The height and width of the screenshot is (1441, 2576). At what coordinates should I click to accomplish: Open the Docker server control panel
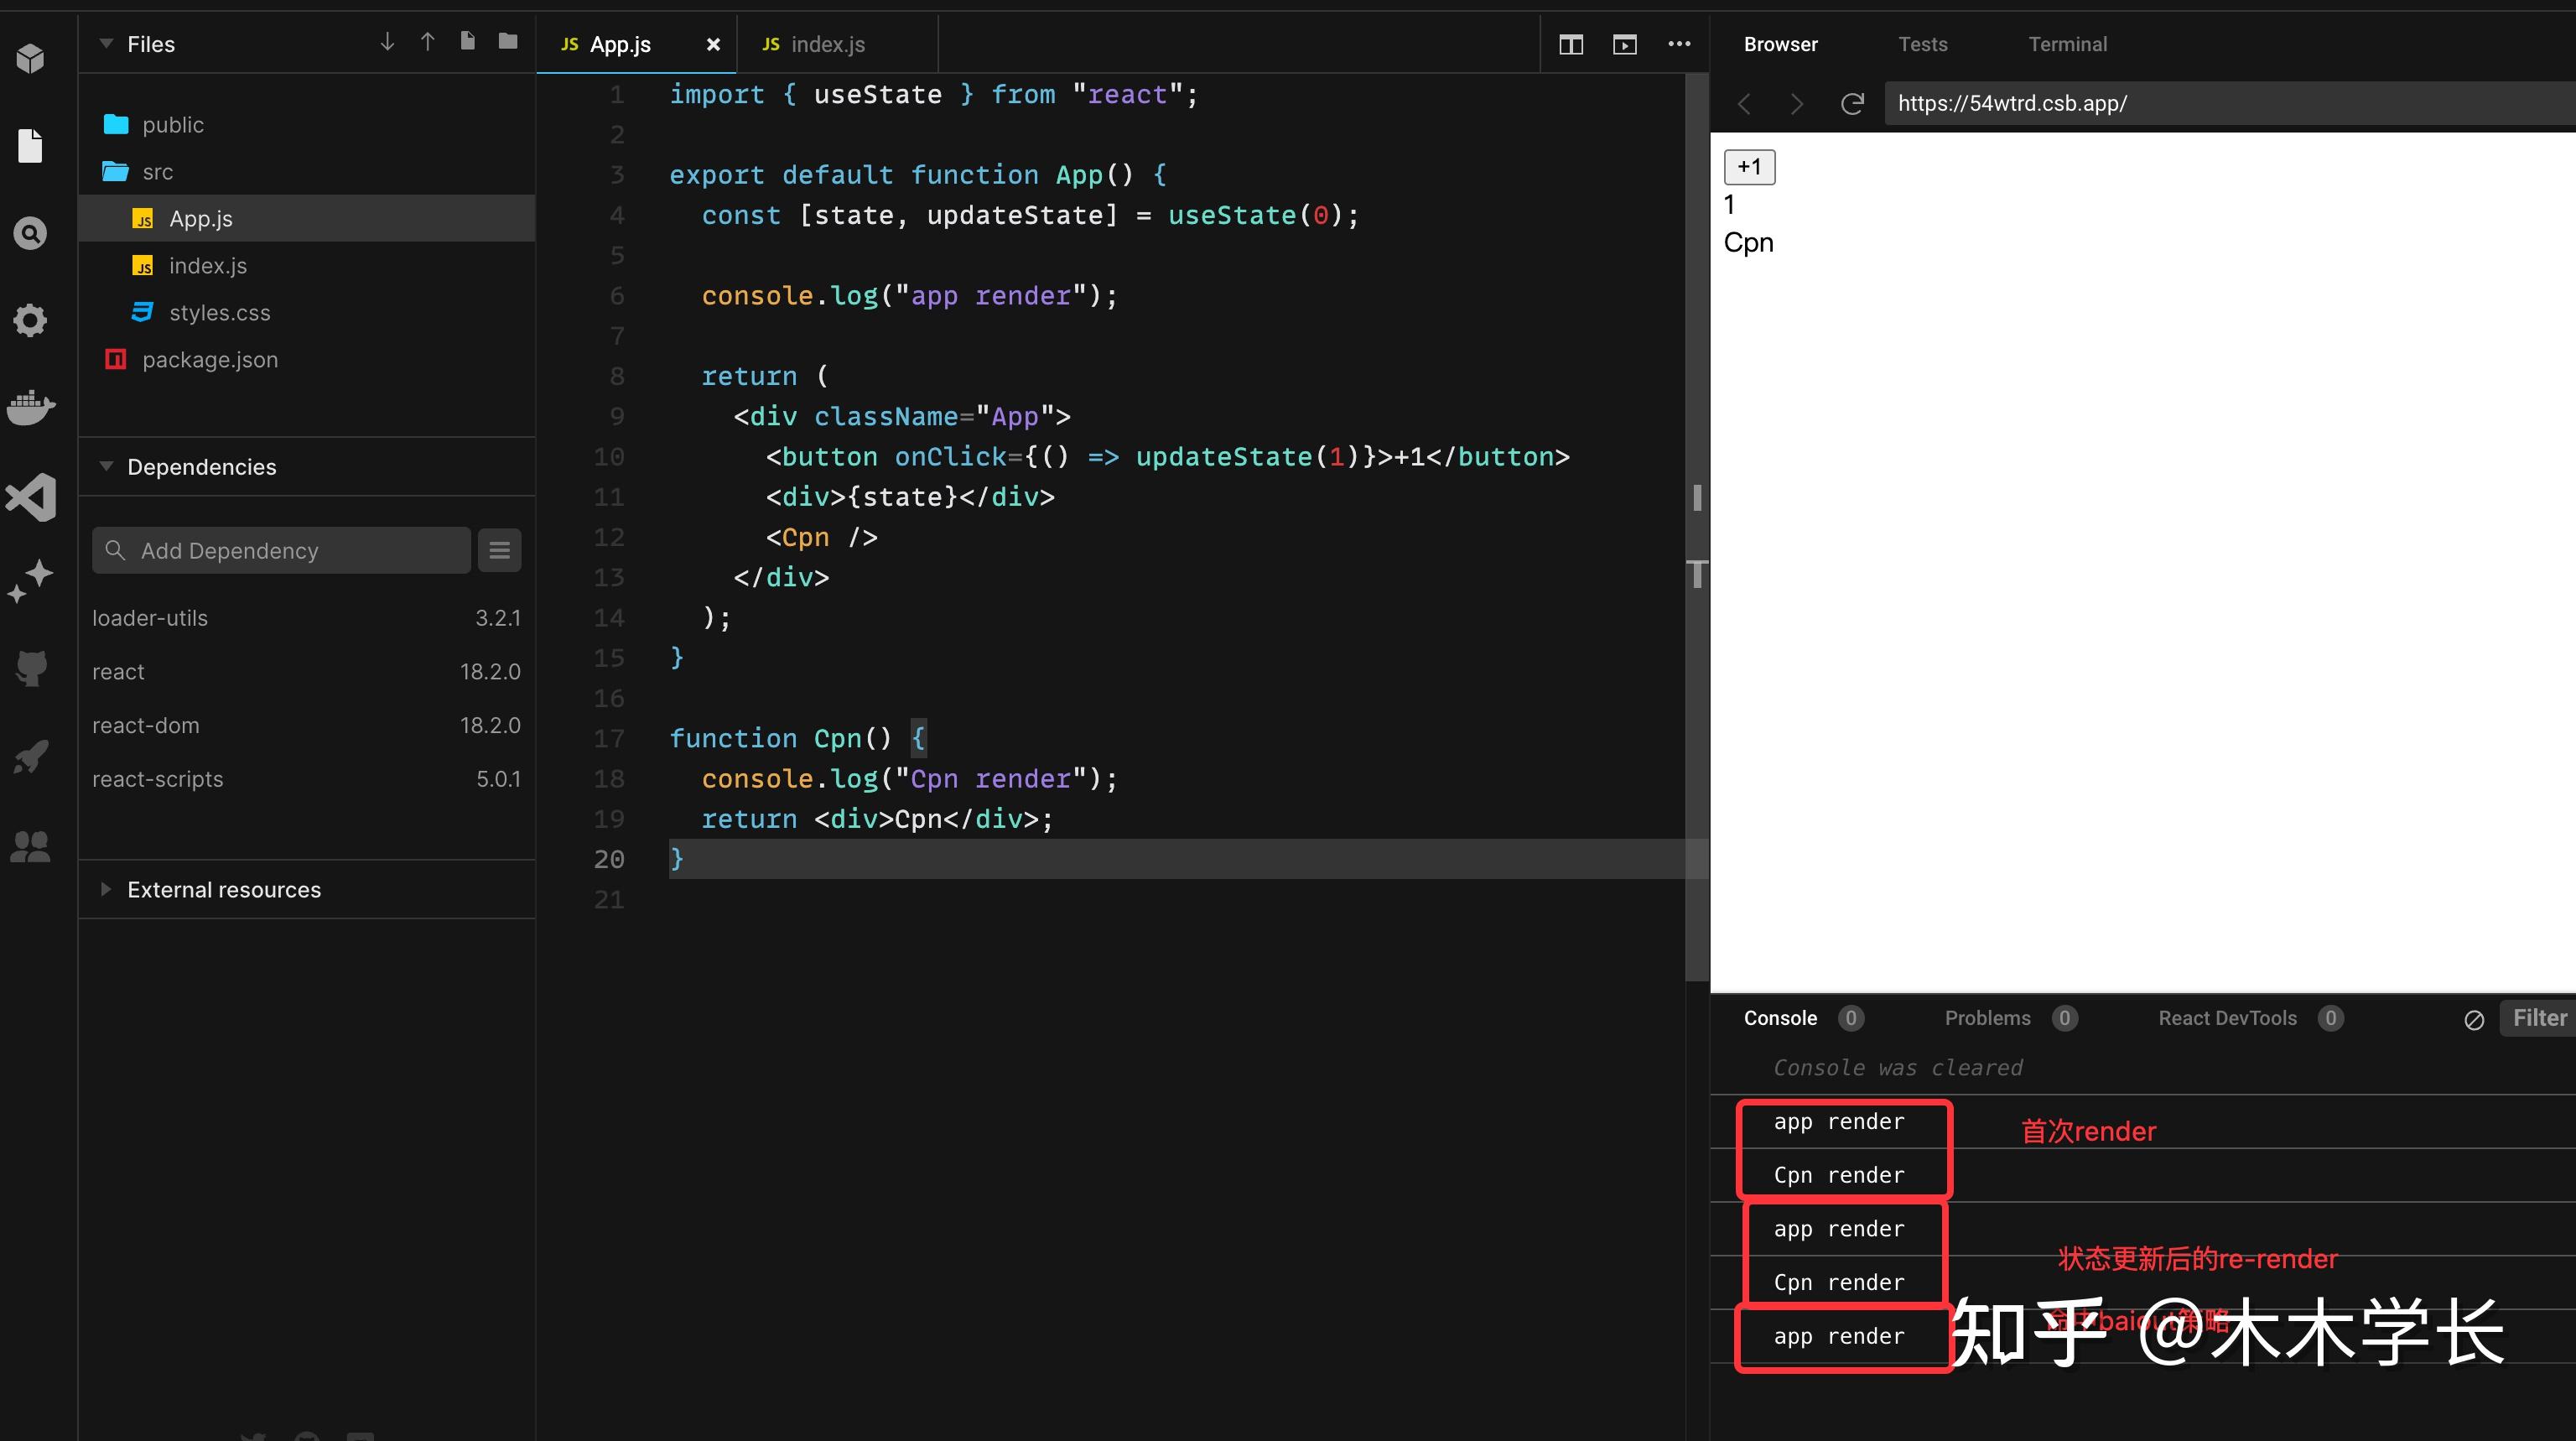30,407
